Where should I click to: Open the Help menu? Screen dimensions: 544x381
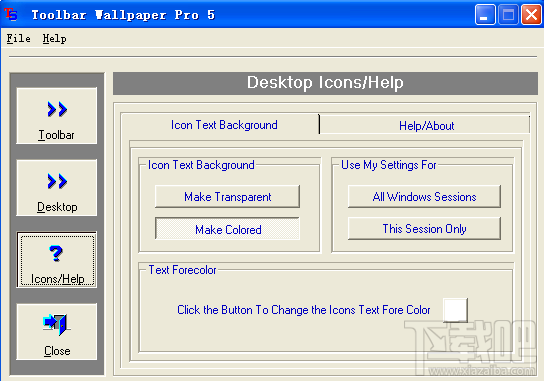click(x=54, y=39)
